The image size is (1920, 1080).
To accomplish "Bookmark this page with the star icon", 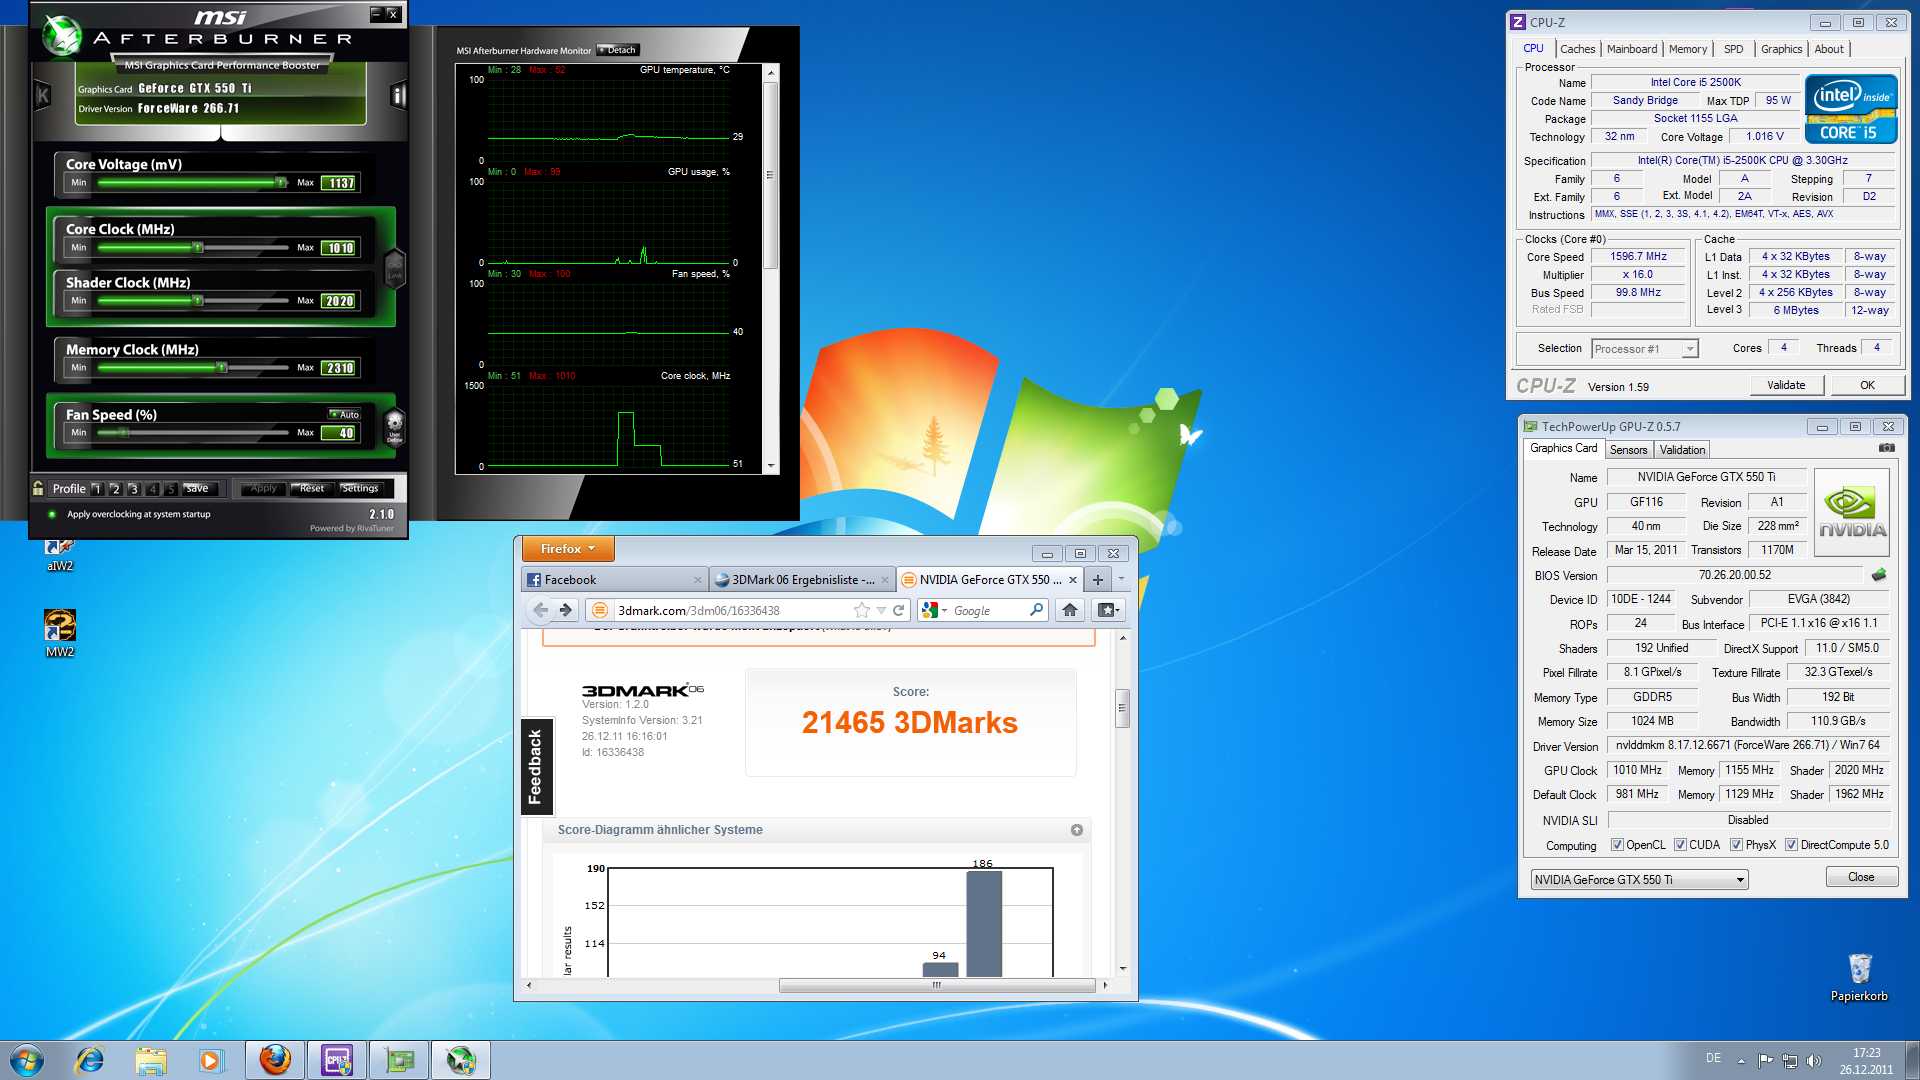I will (861, 610).
